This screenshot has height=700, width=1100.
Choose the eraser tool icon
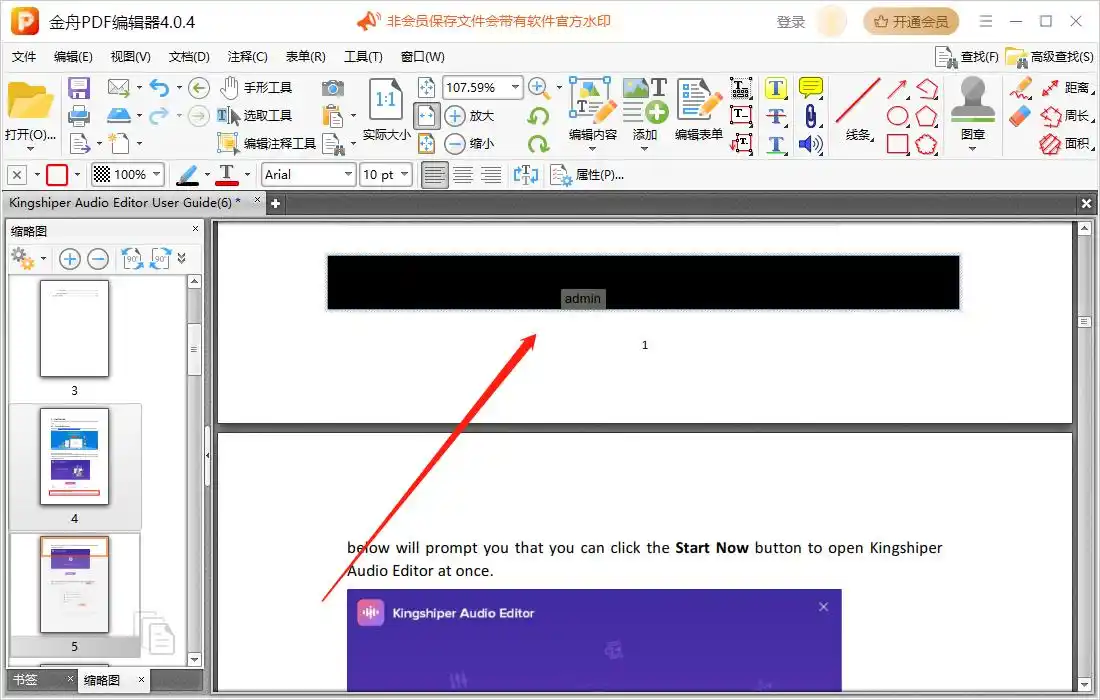1019,116
